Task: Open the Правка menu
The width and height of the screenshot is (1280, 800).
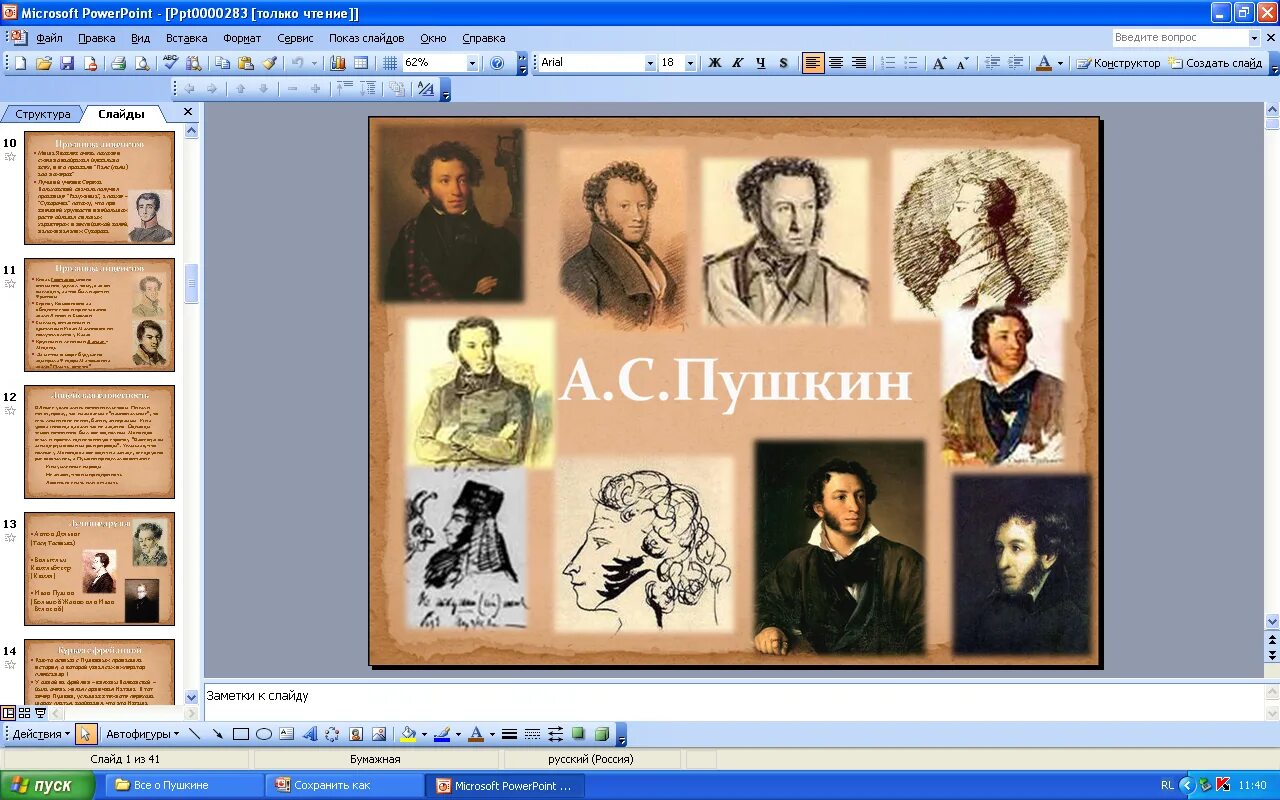Action: [97, 38]
